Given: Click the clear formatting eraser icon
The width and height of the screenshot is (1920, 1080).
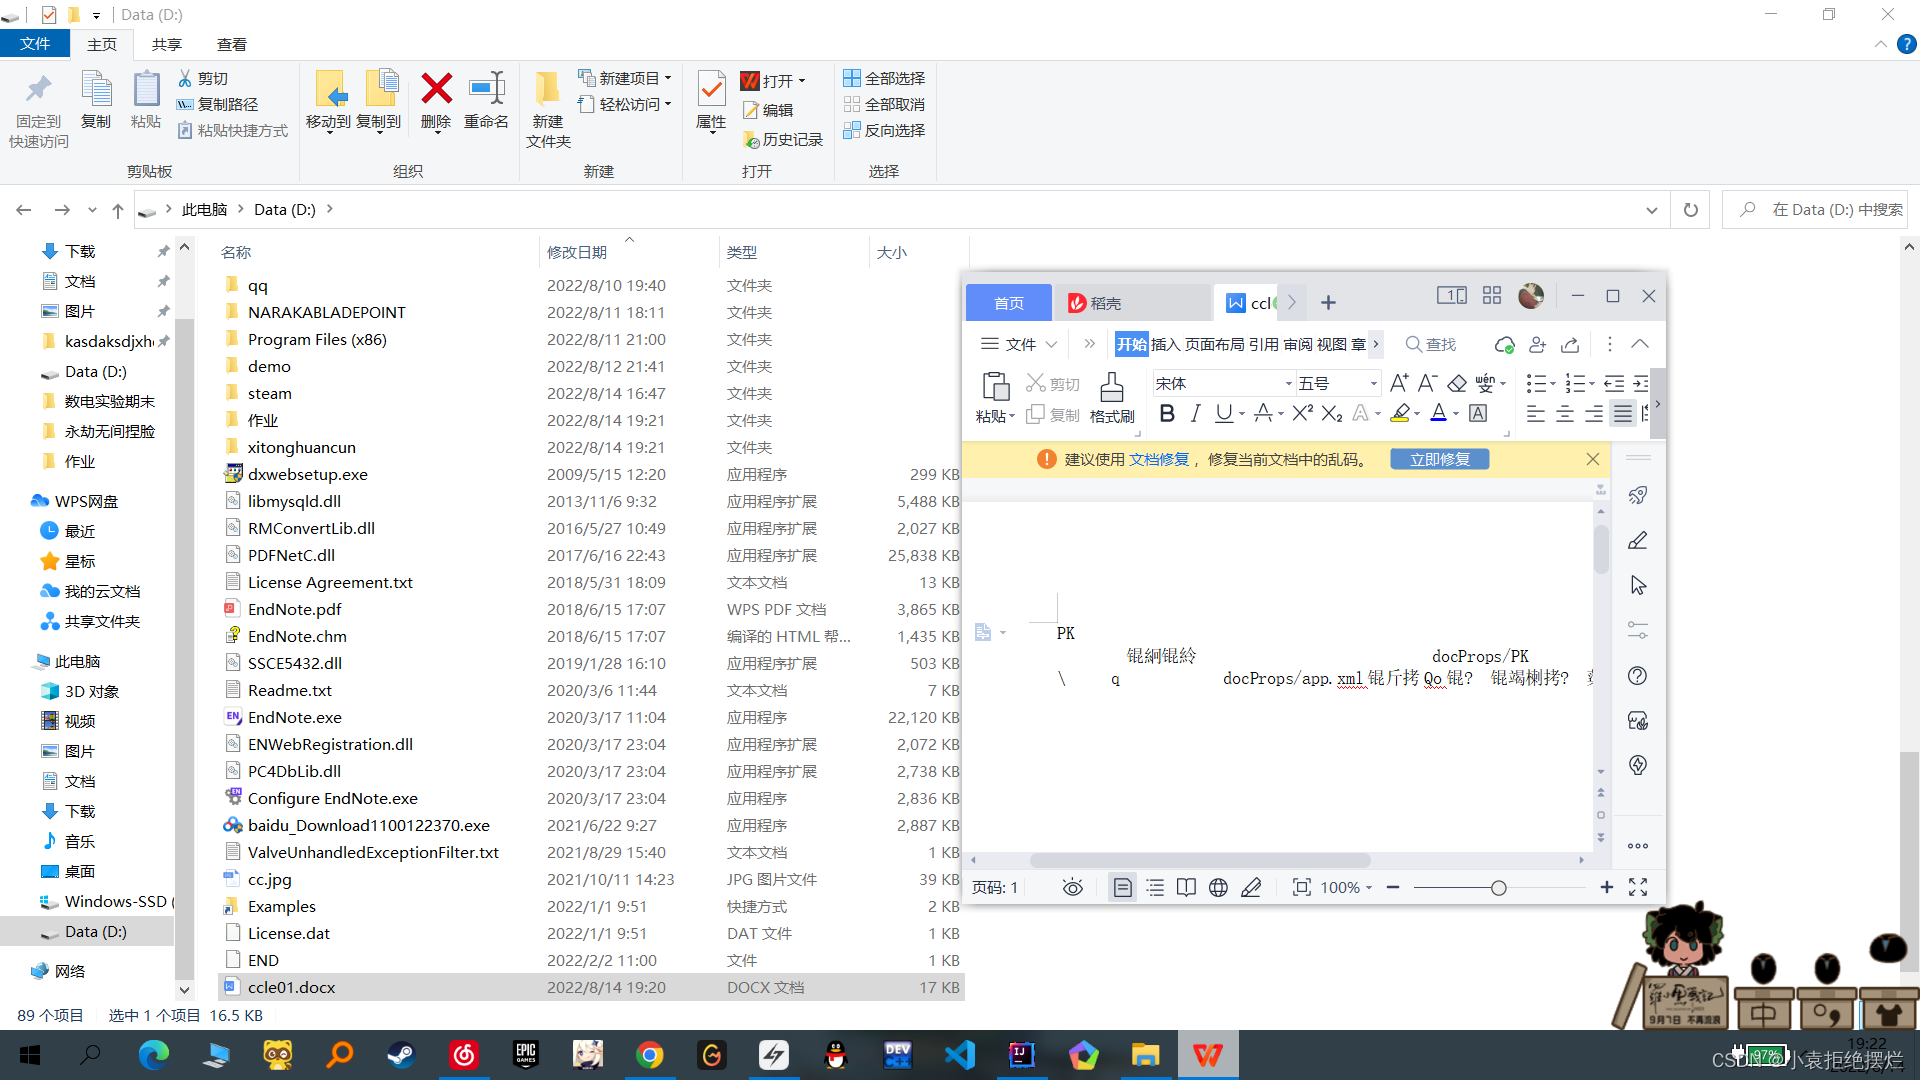Looking at the screenshot, I should [1457, 384].
